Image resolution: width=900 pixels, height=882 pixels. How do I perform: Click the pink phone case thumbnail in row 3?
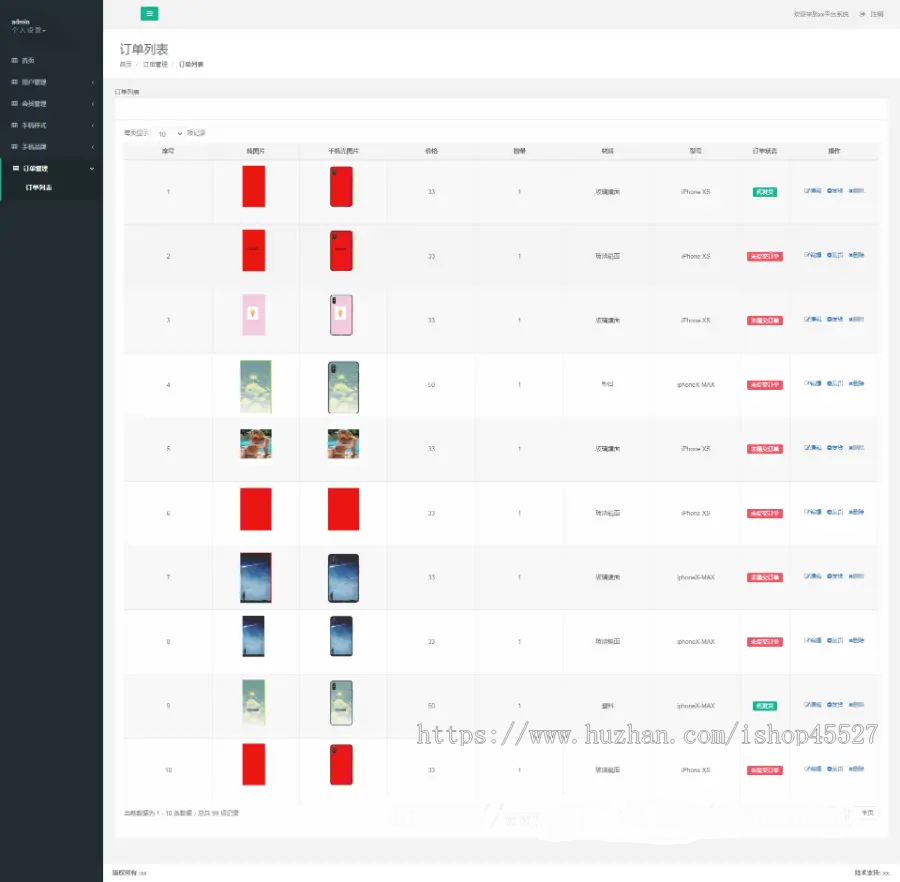tap(342, 315)
